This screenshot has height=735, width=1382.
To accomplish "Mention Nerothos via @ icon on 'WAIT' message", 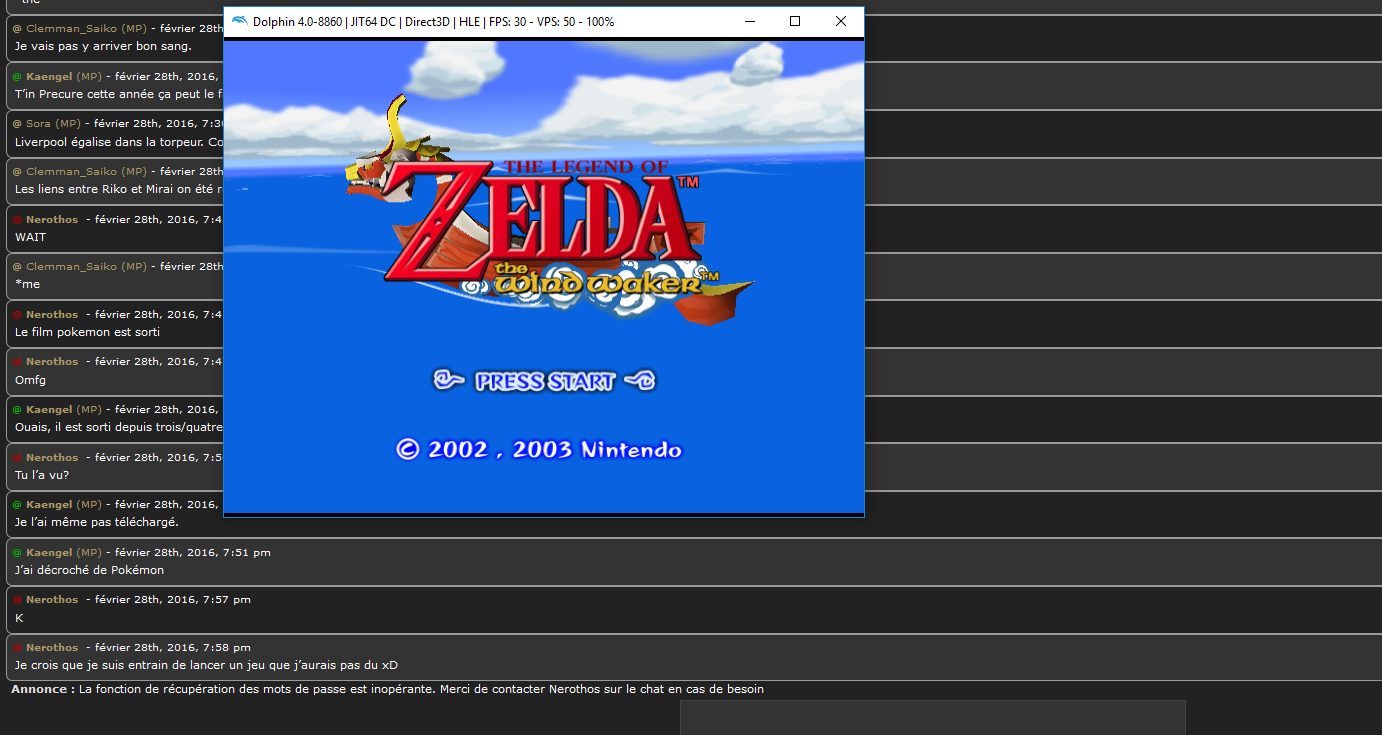I will (17, 220).
